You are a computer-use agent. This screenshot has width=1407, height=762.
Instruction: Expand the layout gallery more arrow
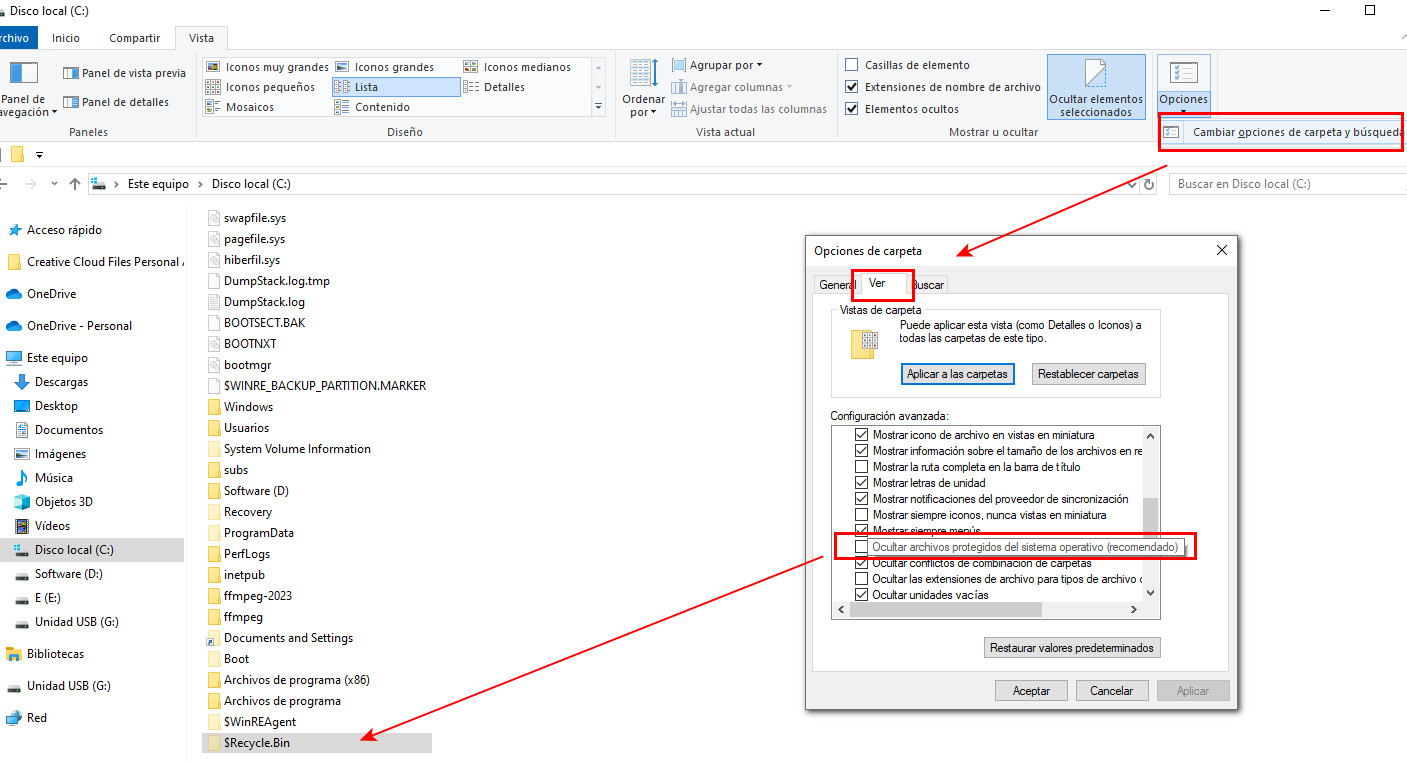pyautogui.click(x=599, y=106)
